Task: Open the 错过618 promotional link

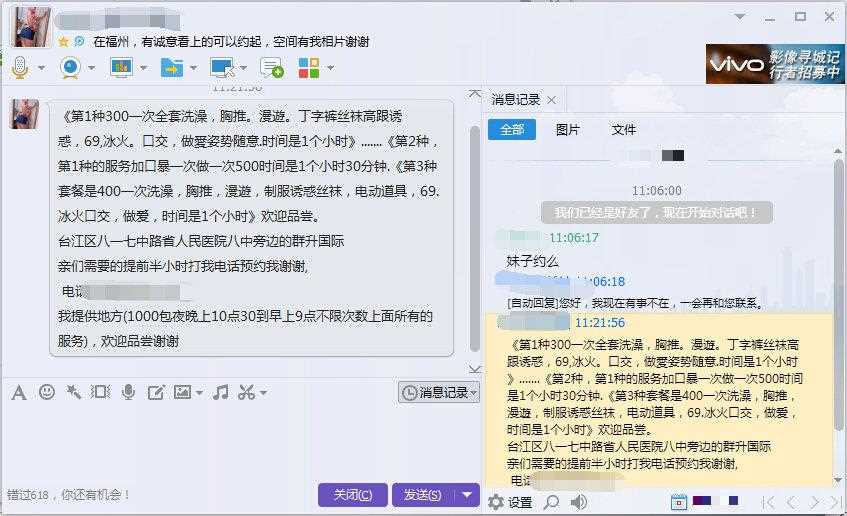Action: tap(68, 494)
